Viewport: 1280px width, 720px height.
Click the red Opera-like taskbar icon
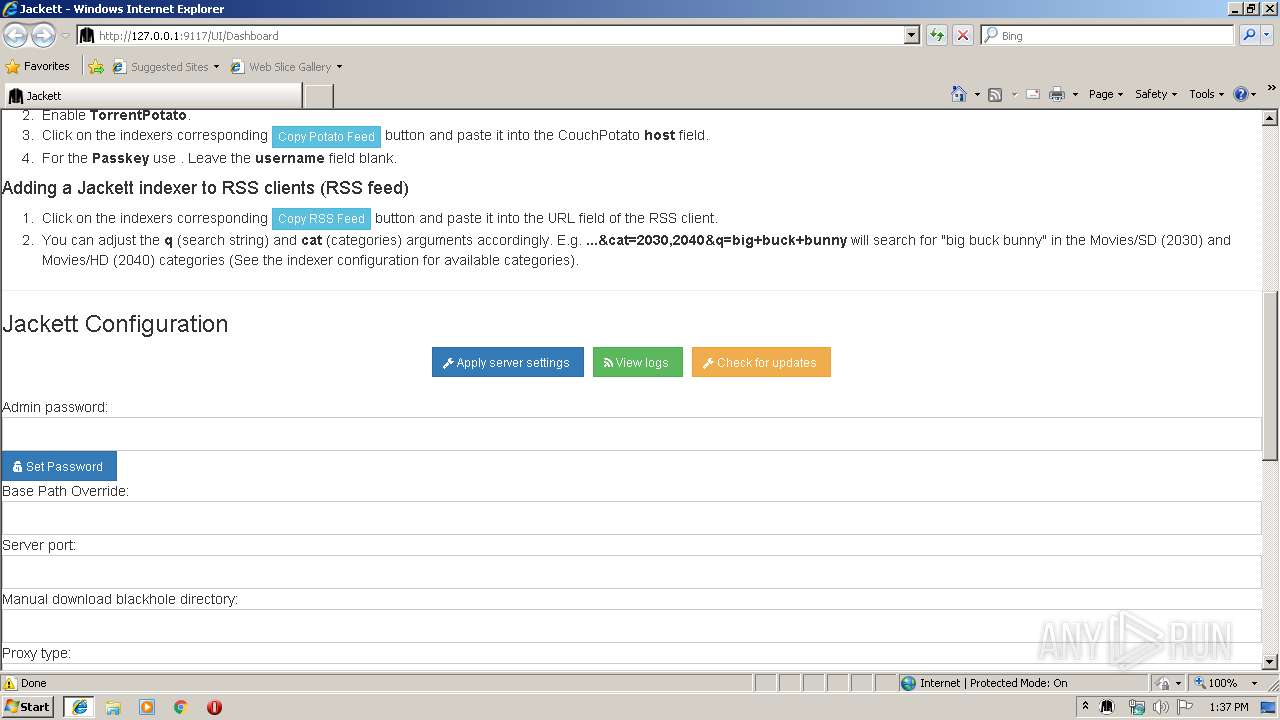pyautogui.click(x=214, y=707)
